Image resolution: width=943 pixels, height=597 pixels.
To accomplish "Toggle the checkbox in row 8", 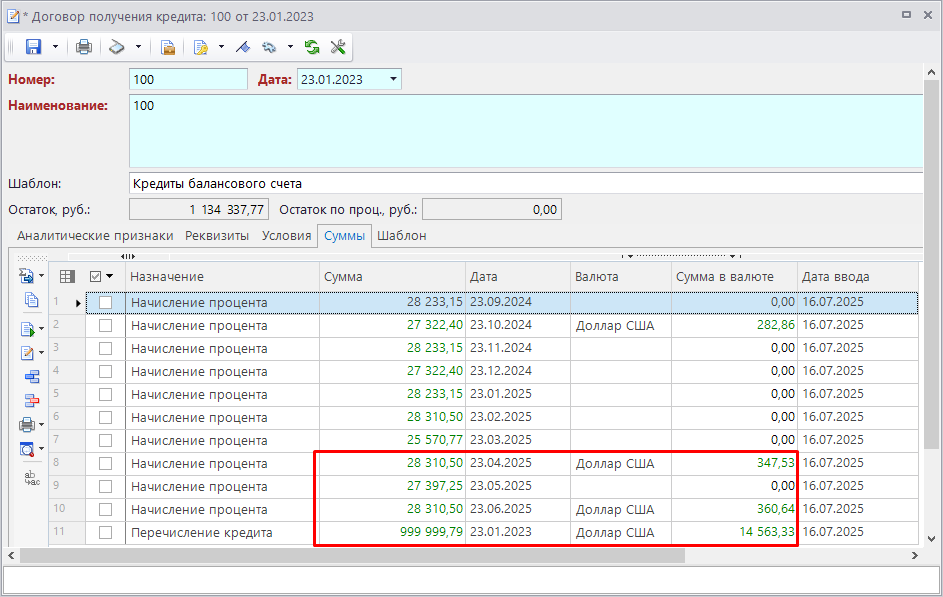I will pyautogui.click(x=105, y=464).
